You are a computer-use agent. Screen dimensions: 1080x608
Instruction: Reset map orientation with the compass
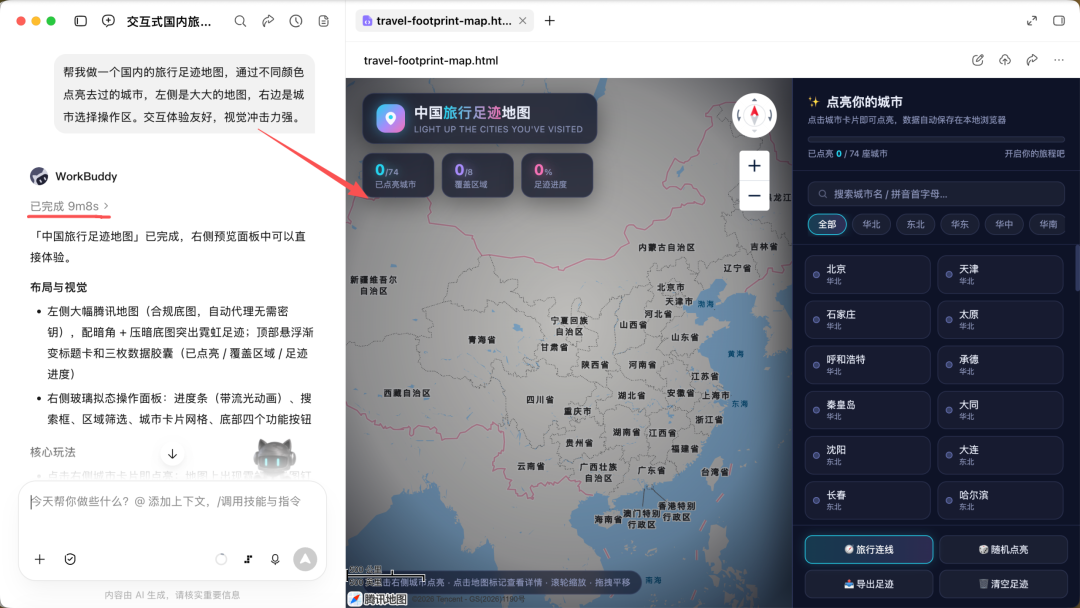pos(754,115)
